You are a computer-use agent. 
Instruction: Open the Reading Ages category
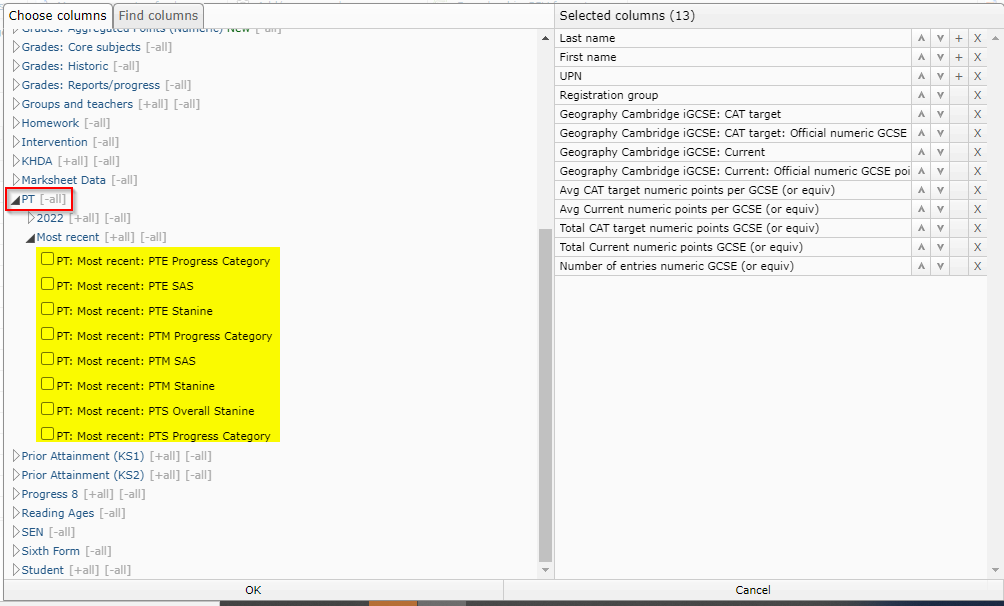point(58,513)
